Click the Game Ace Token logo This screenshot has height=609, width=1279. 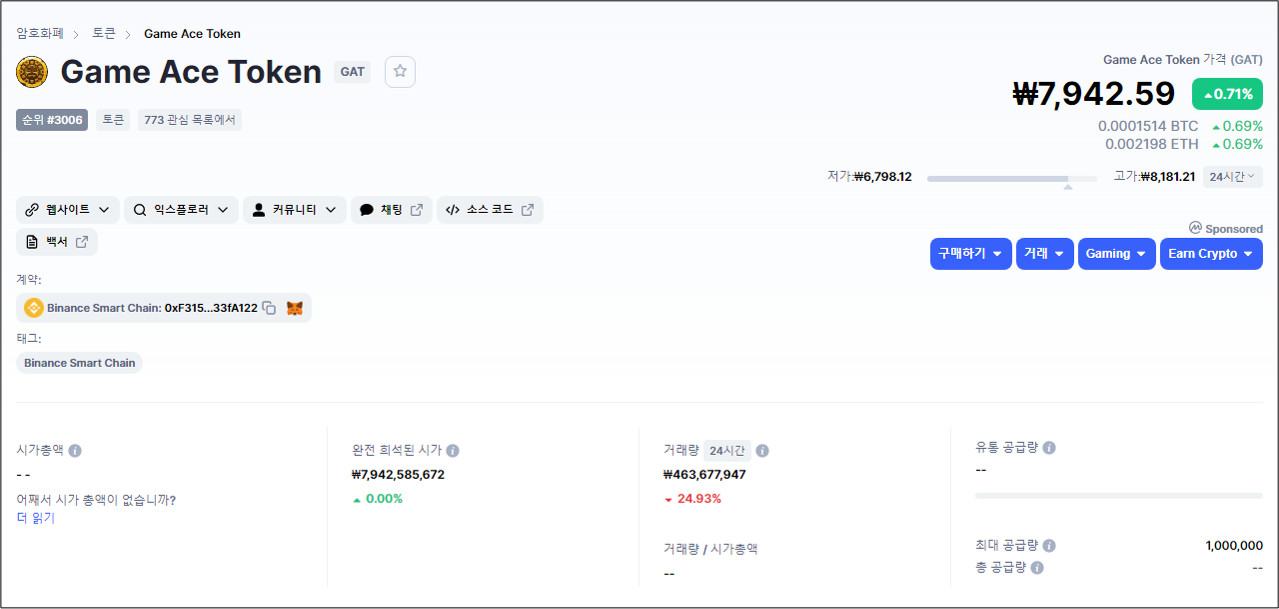coord(33,72)
